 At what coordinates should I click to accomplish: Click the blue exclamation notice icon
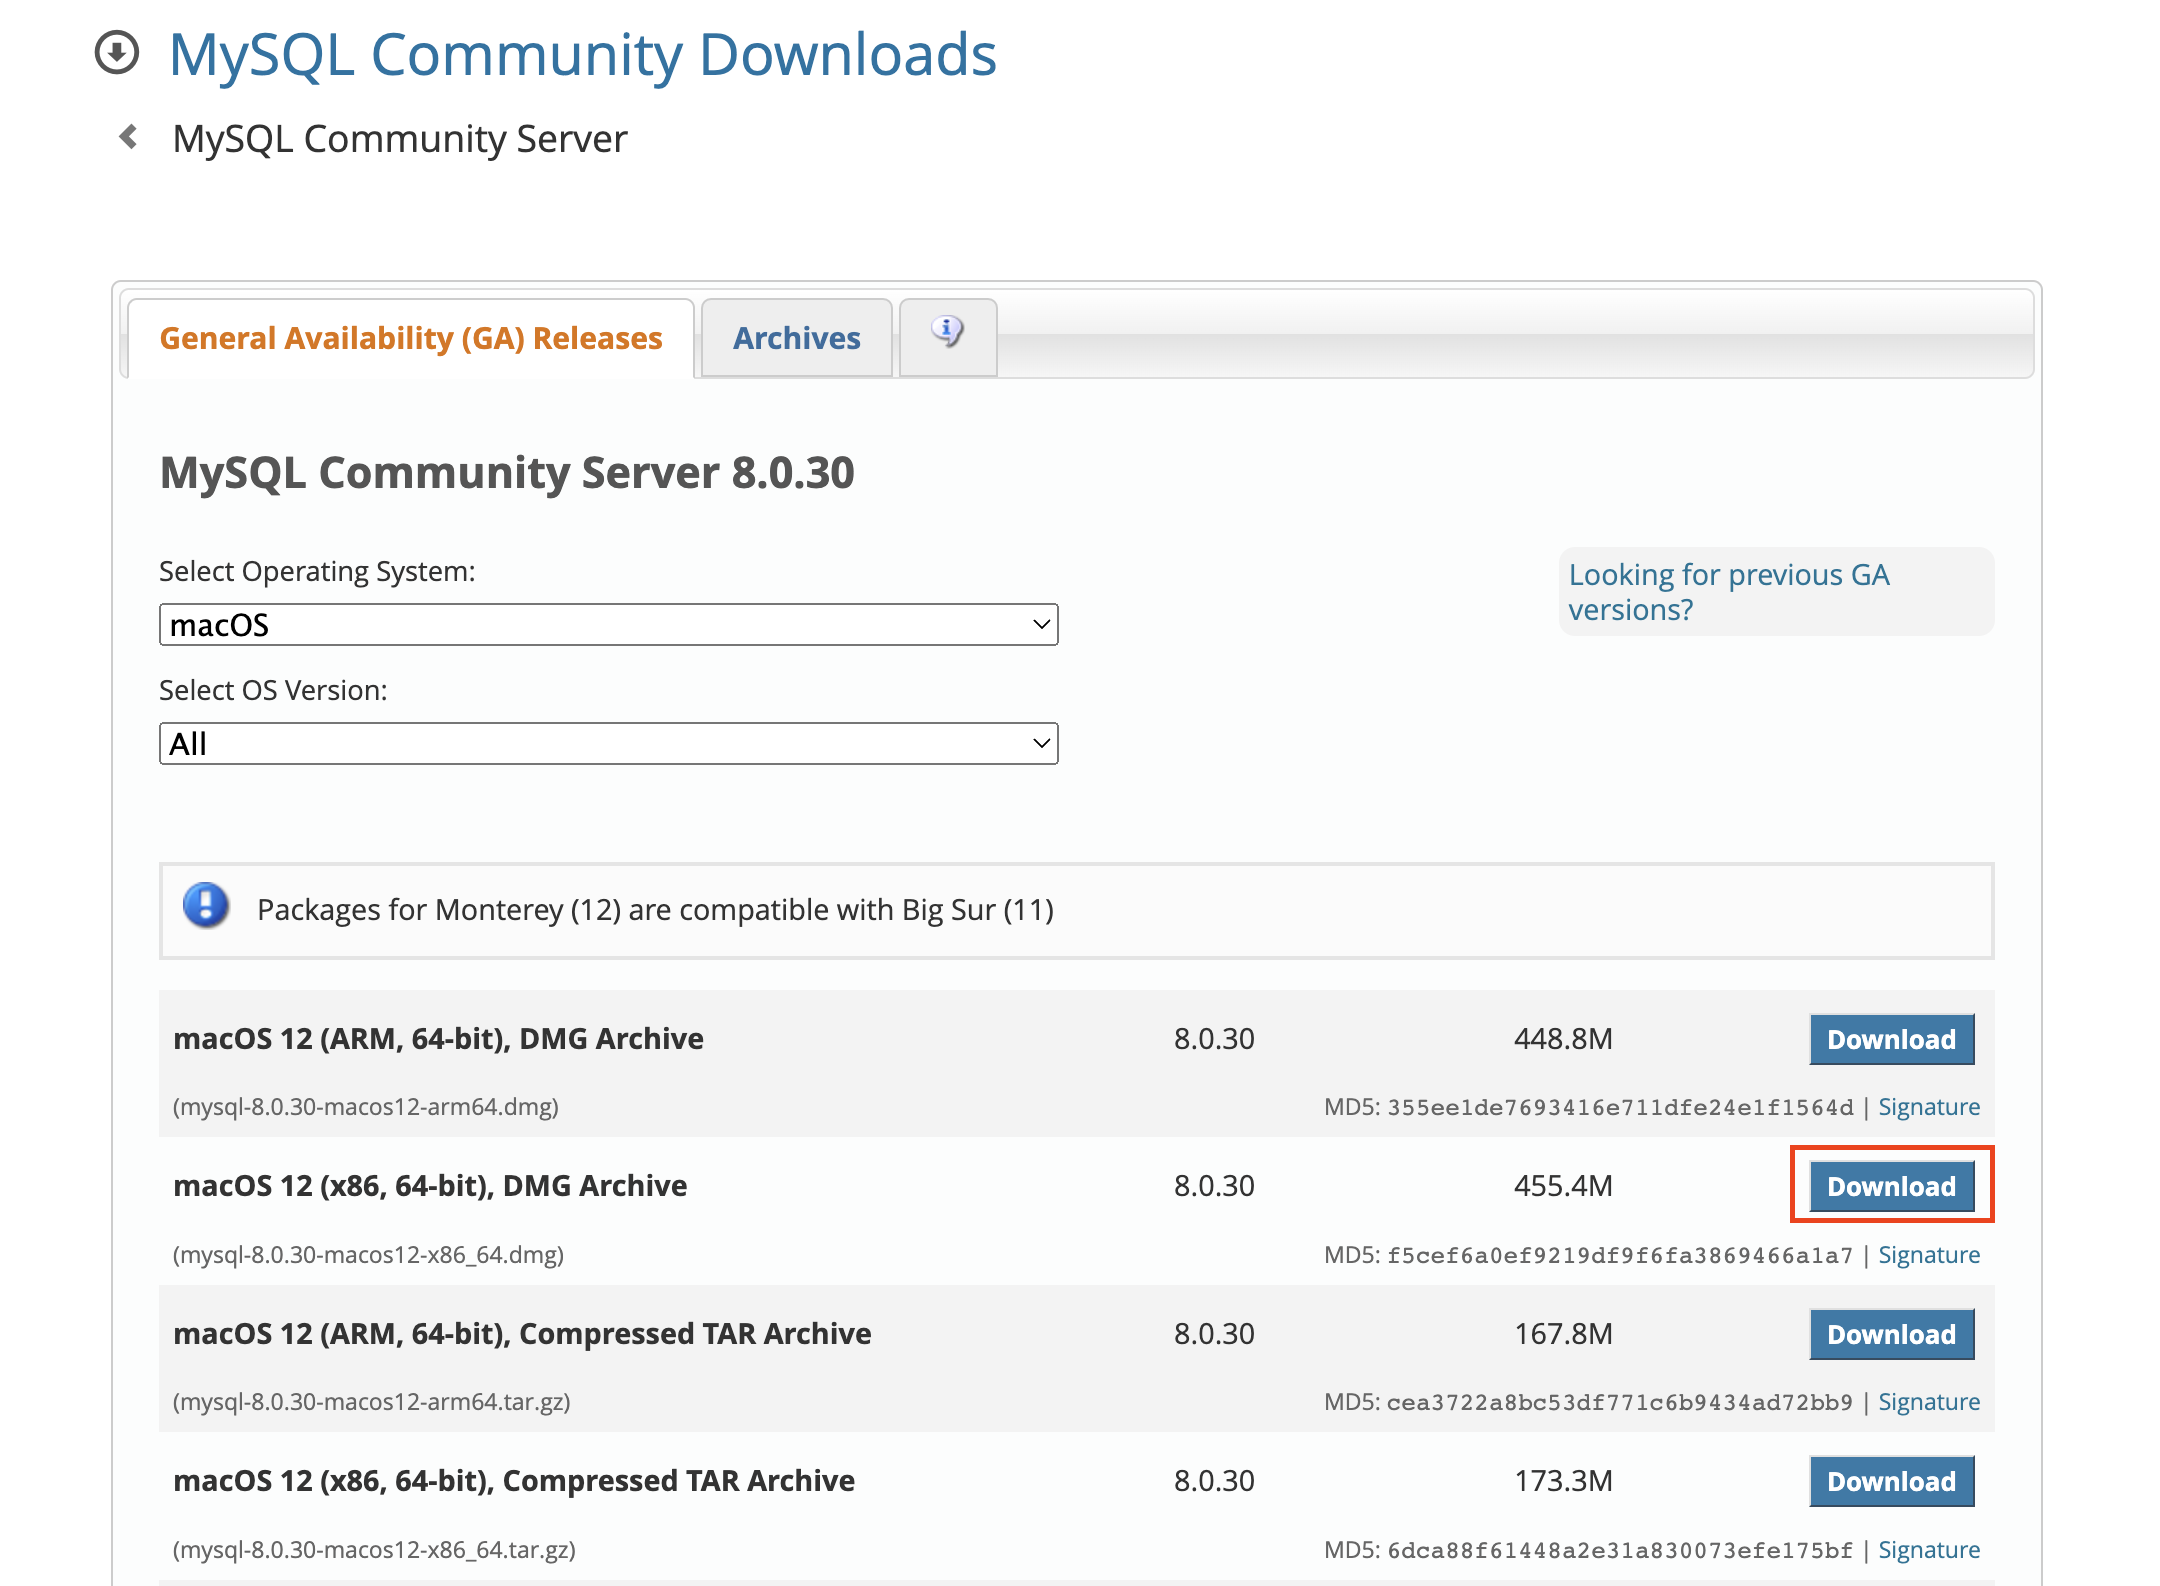coord(206,906)
